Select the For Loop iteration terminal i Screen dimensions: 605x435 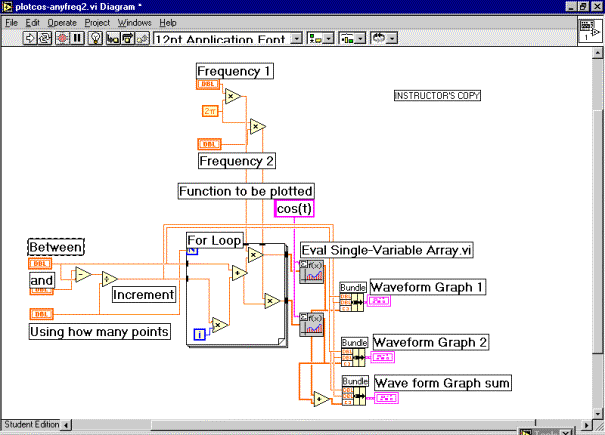tap(199, 334)
